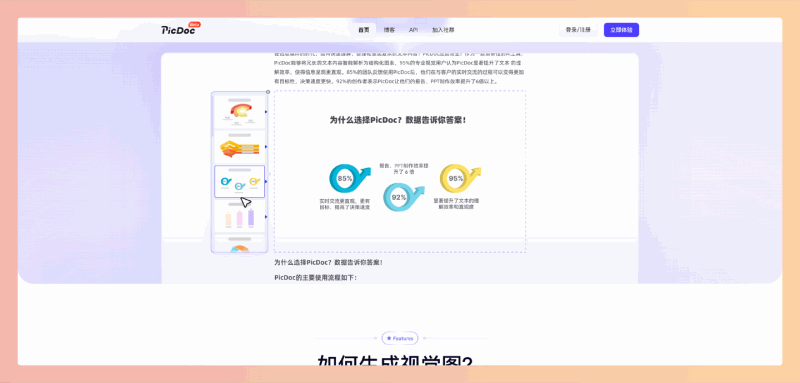Click the red Beta badge on logo
This screenshot has width=800, height=383.
[x=194, y=24]
